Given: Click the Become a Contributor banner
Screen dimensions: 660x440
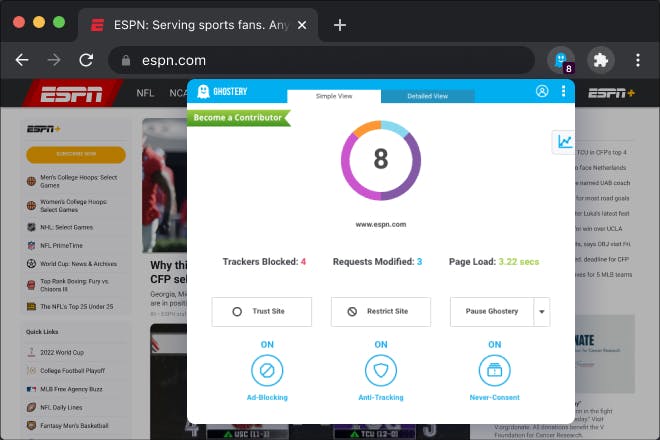Looking at the screenshot, I should [x=238, y=117].
